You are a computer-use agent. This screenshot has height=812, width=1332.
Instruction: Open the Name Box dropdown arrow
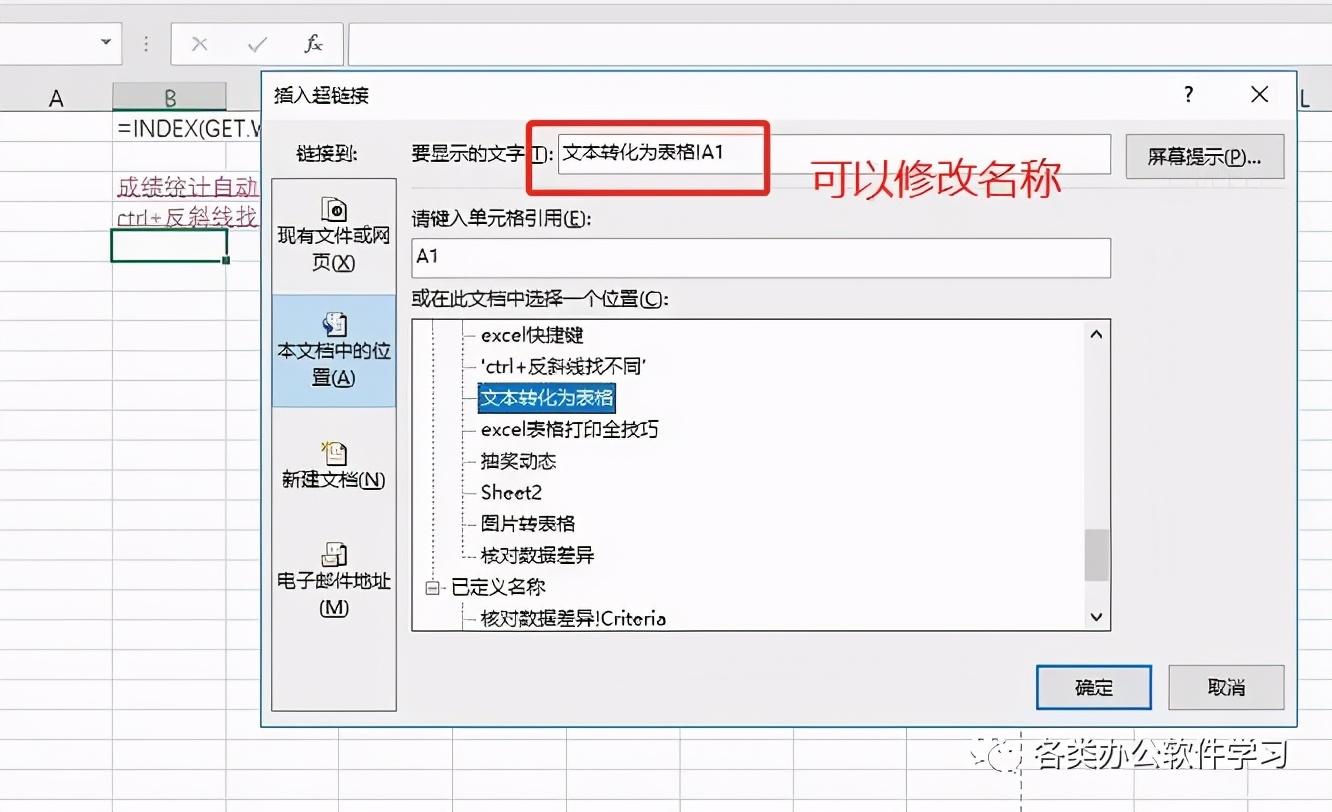pos(105,43)
